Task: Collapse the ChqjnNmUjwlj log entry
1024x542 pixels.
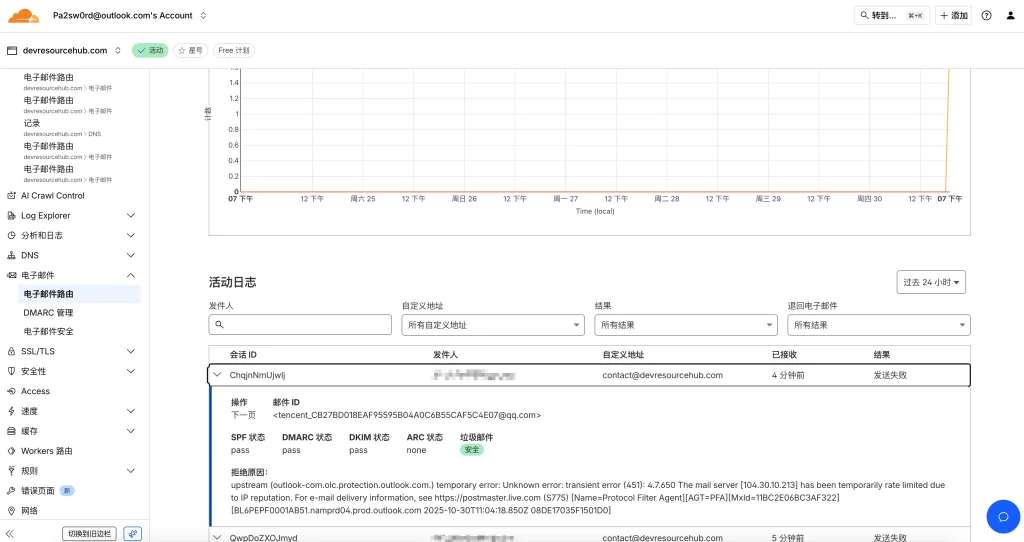Action: pyautogui.click(x=217, y=375)
